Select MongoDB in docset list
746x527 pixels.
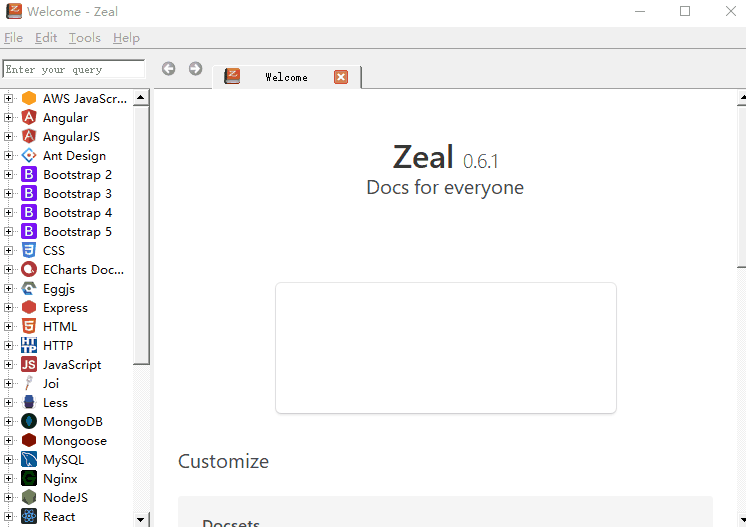click(73, 422)
